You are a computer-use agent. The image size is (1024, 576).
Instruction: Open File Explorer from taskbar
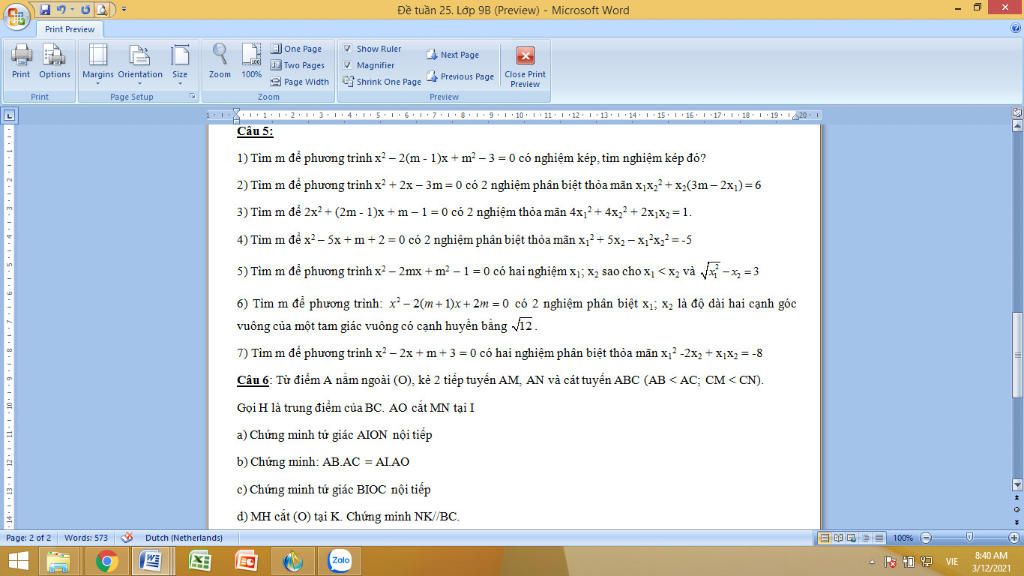tap(58, 561)
